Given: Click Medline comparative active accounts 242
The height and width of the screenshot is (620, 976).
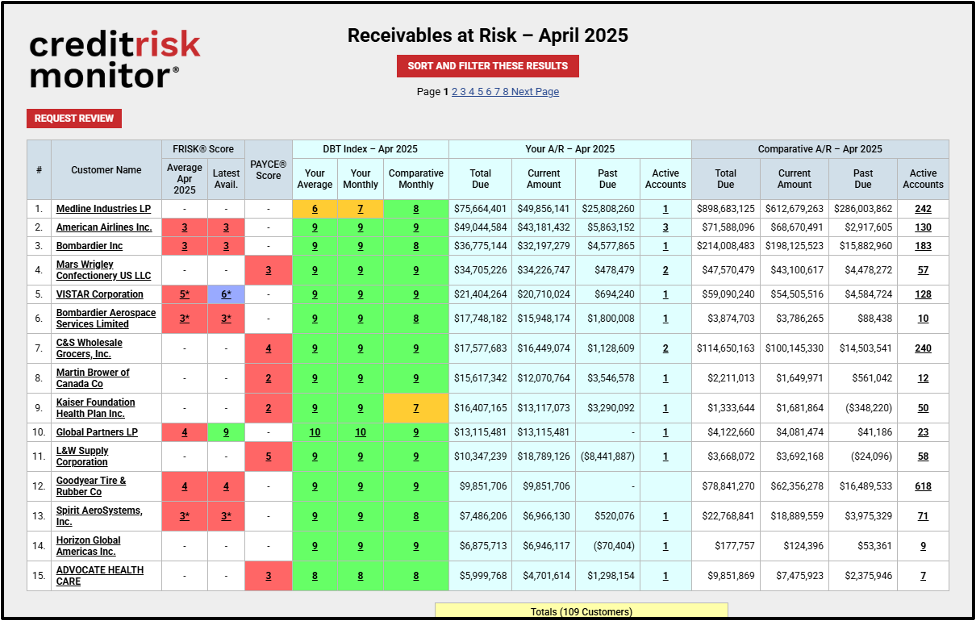Looking at the screenshot, I should click(923, 209).
